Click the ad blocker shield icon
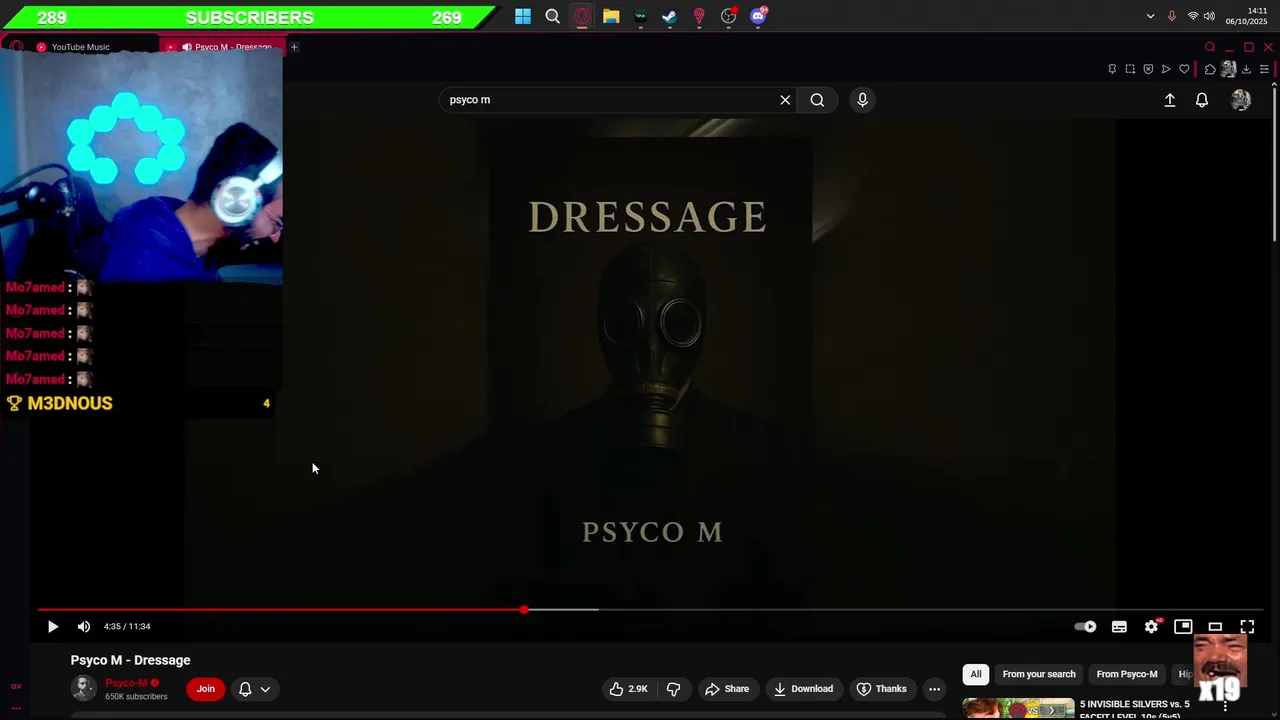The image size is (1280, 720). [1148, 69]
